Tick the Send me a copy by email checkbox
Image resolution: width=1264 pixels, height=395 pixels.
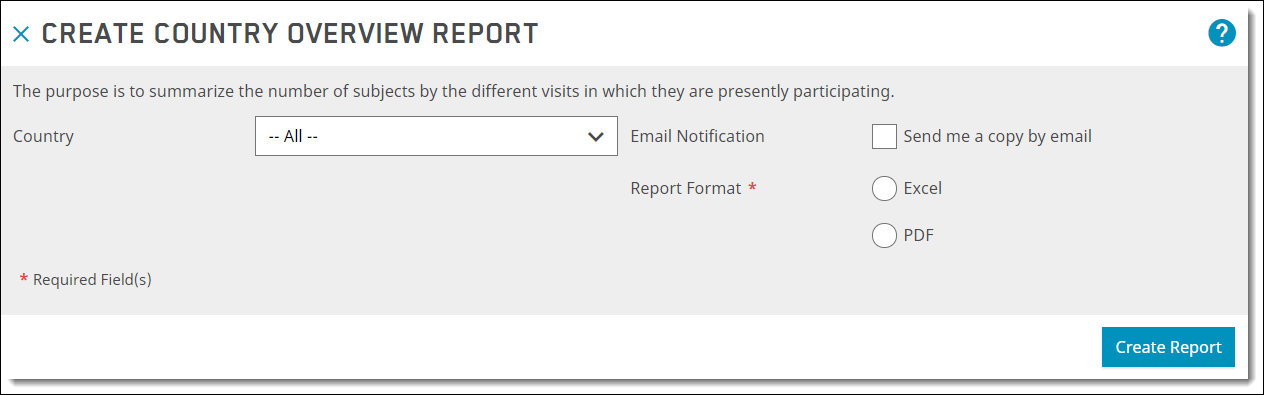coord(884,136)
